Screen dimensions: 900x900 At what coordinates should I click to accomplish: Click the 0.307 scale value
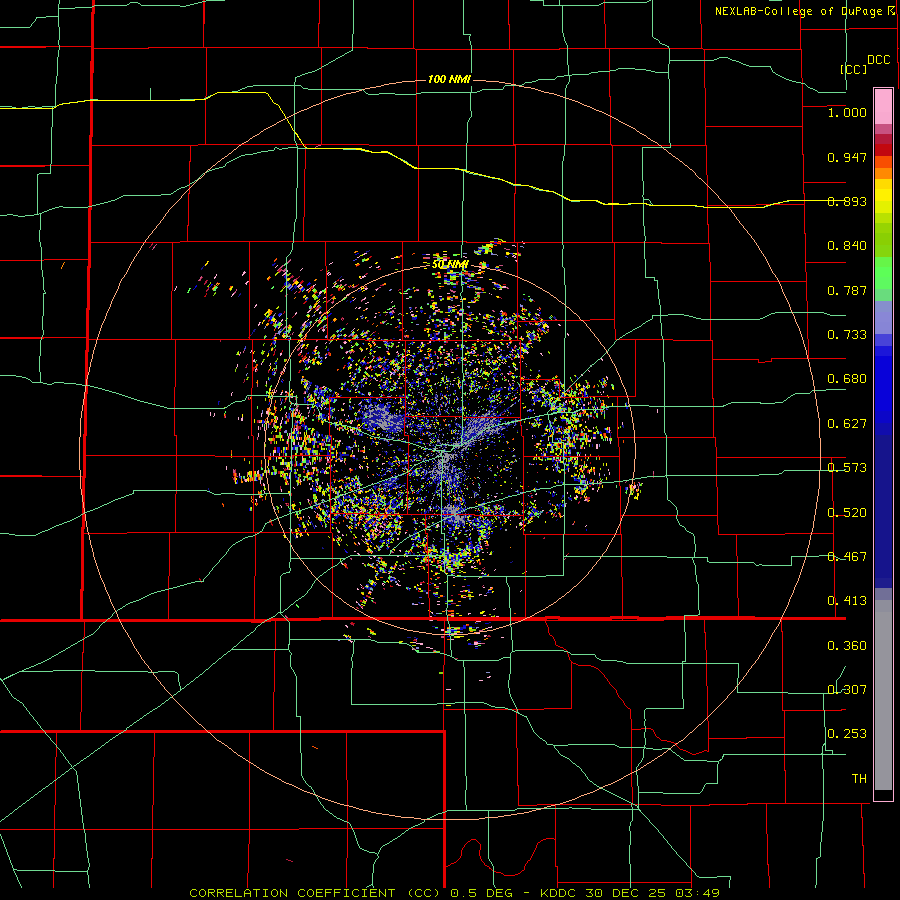[x=847, y=690]
